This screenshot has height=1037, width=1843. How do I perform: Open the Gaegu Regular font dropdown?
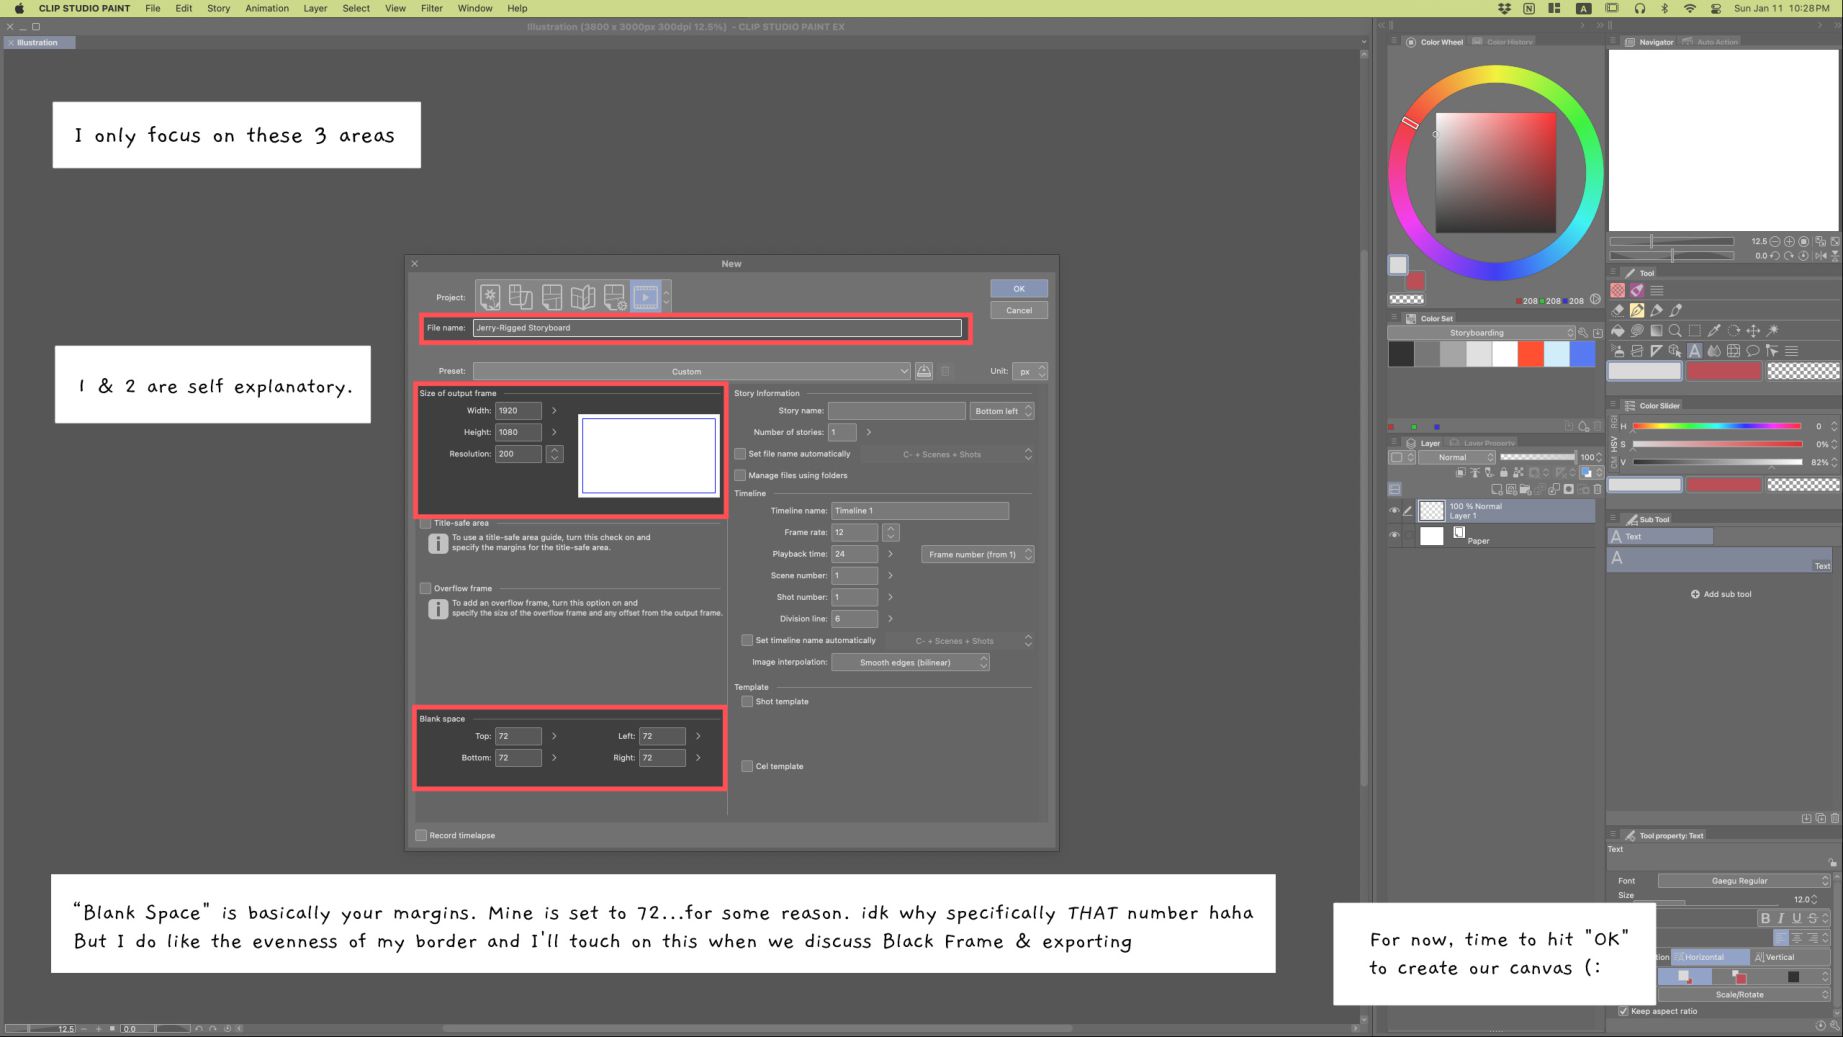(1744, 881)
